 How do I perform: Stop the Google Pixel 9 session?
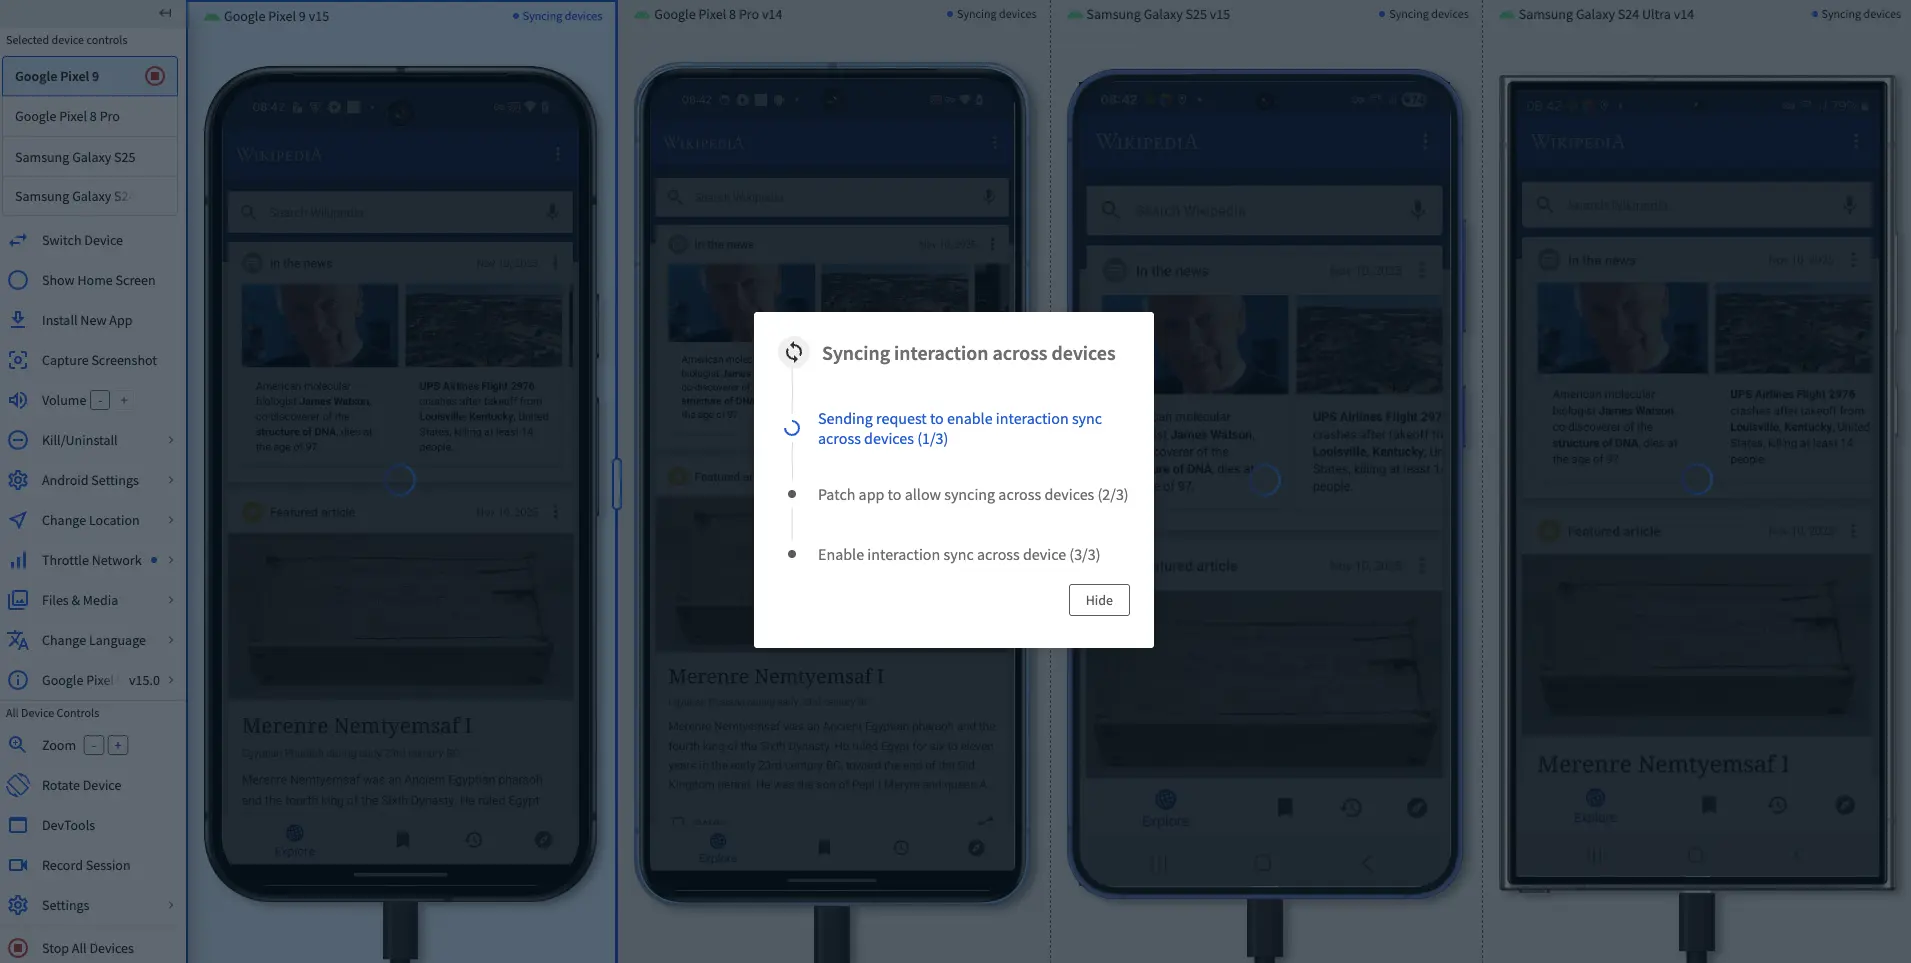click(x=155, y=75)
